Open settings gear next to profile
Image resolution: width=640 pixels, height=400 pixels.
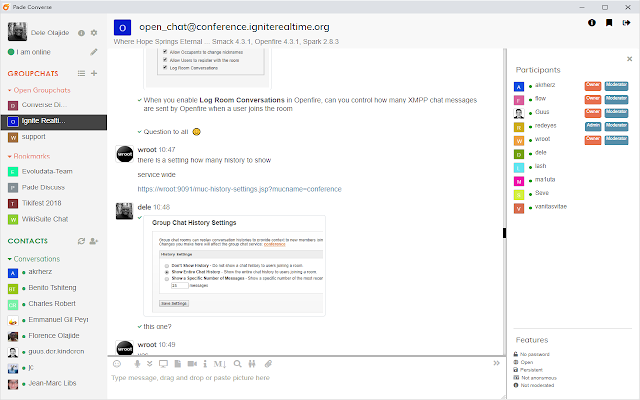[94, 33]
